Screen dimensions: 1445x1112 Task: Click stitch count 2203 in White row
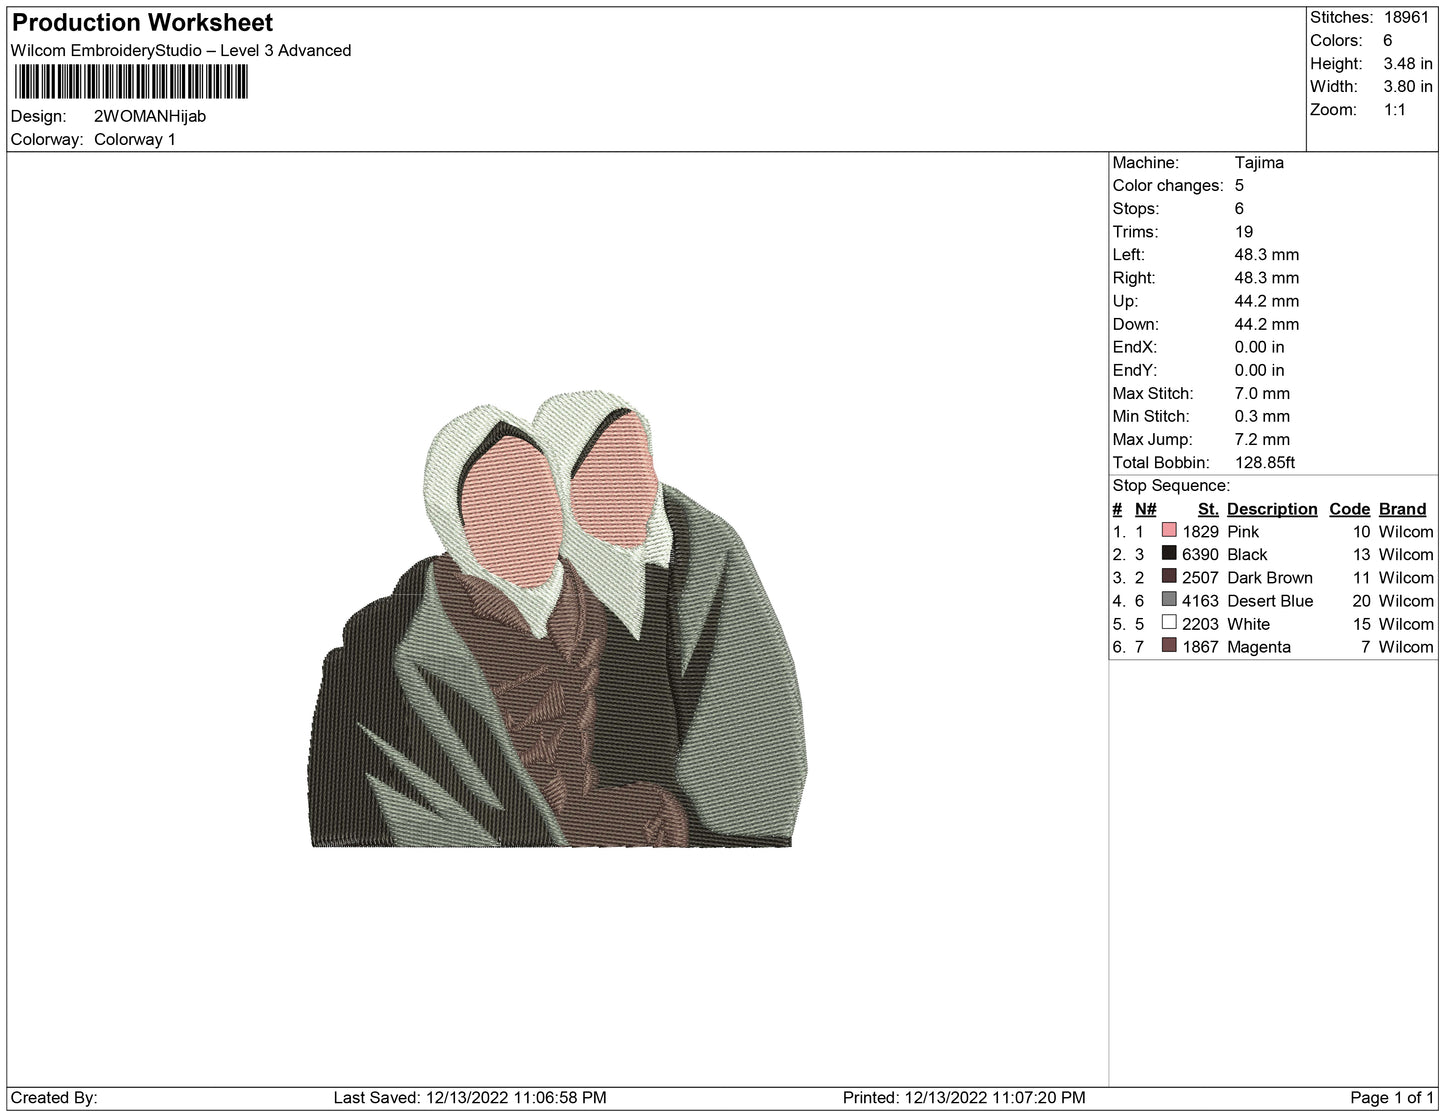click(x=1200, y=623)
